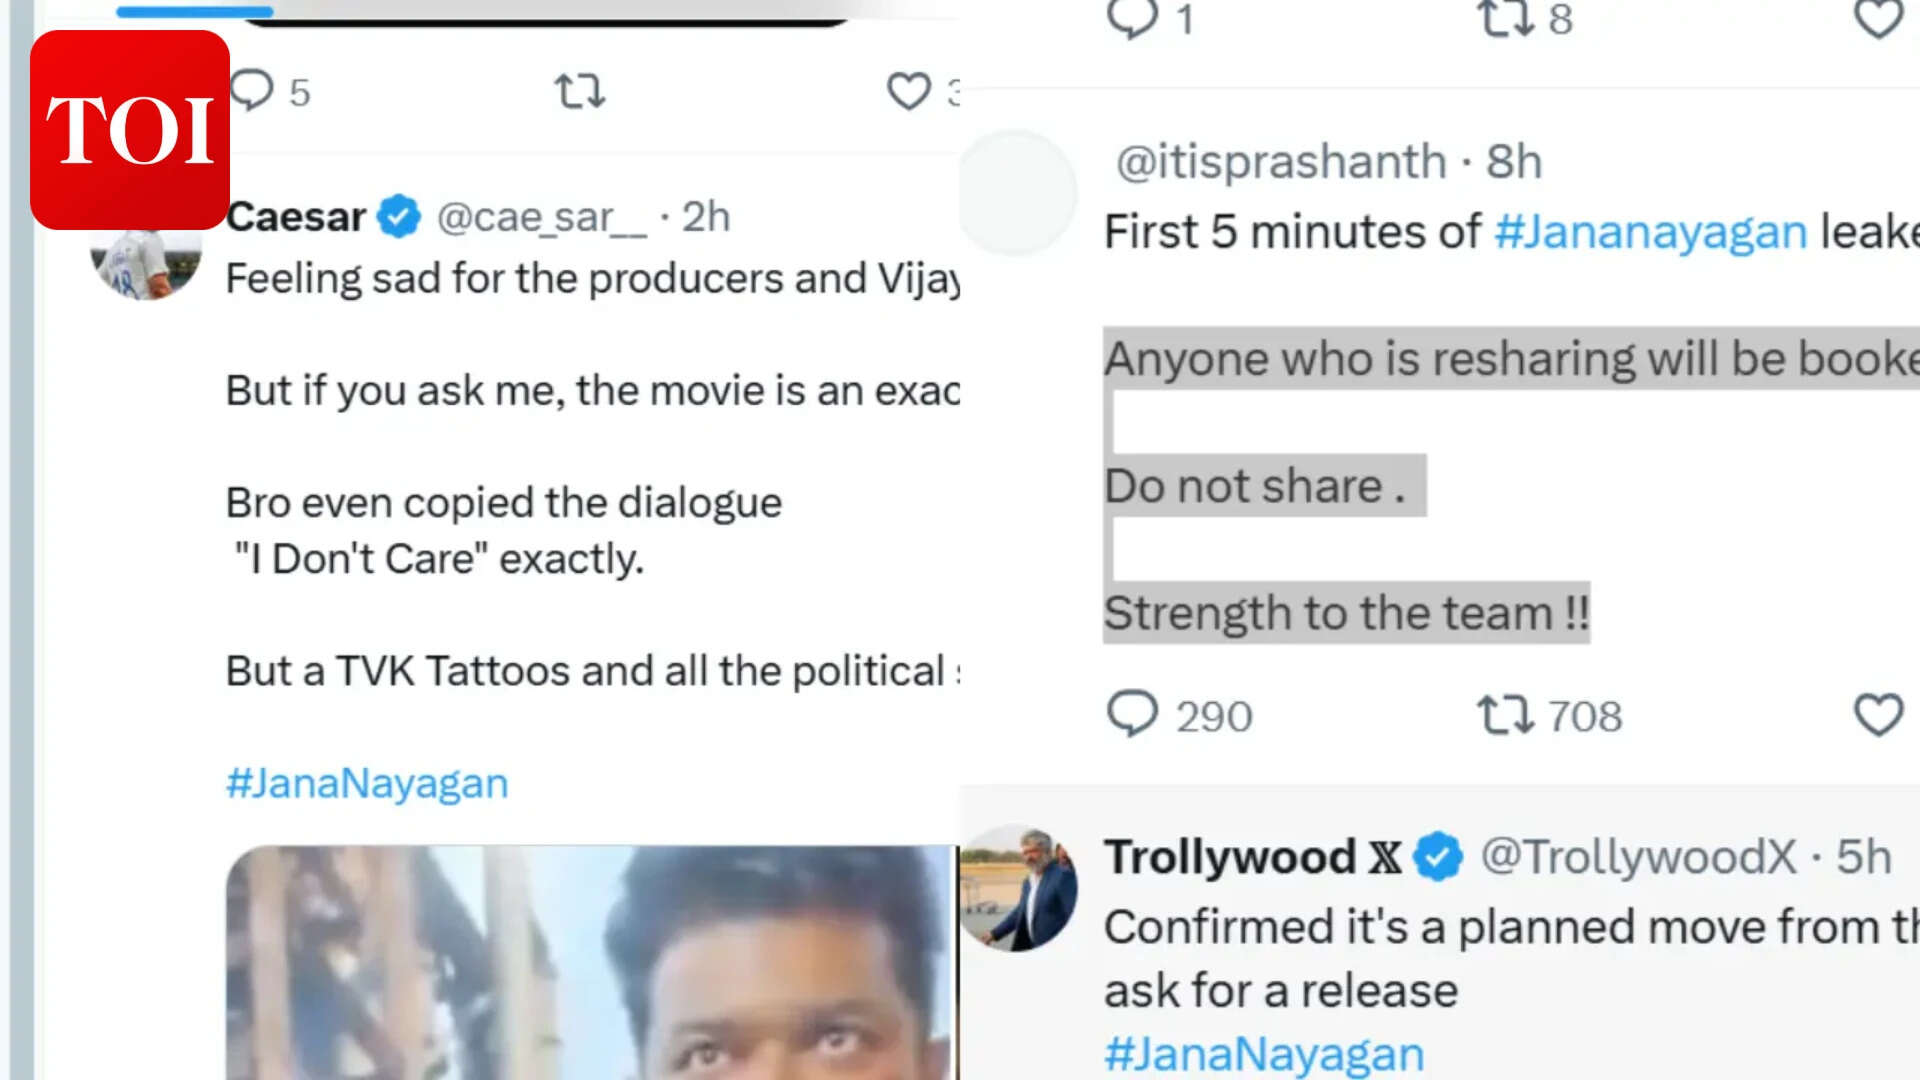Click the retweet icon showing 708 reposts

coord(1506,715)
